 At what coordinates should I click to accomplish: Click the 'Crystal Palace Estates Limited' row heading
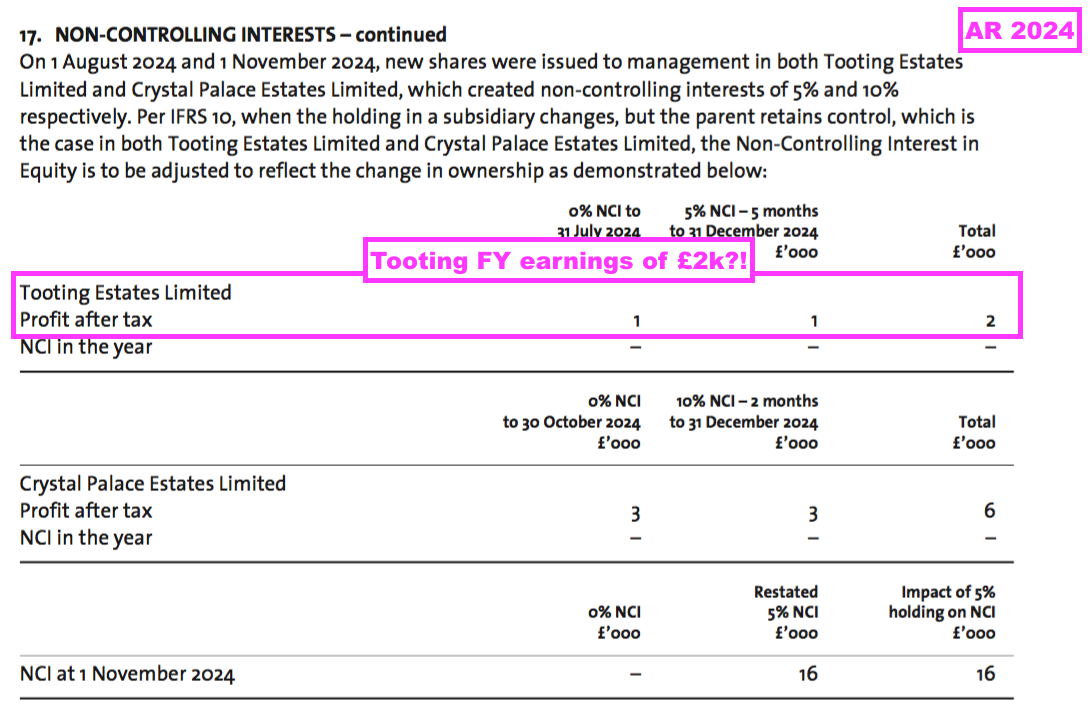[x=153, y=484]
